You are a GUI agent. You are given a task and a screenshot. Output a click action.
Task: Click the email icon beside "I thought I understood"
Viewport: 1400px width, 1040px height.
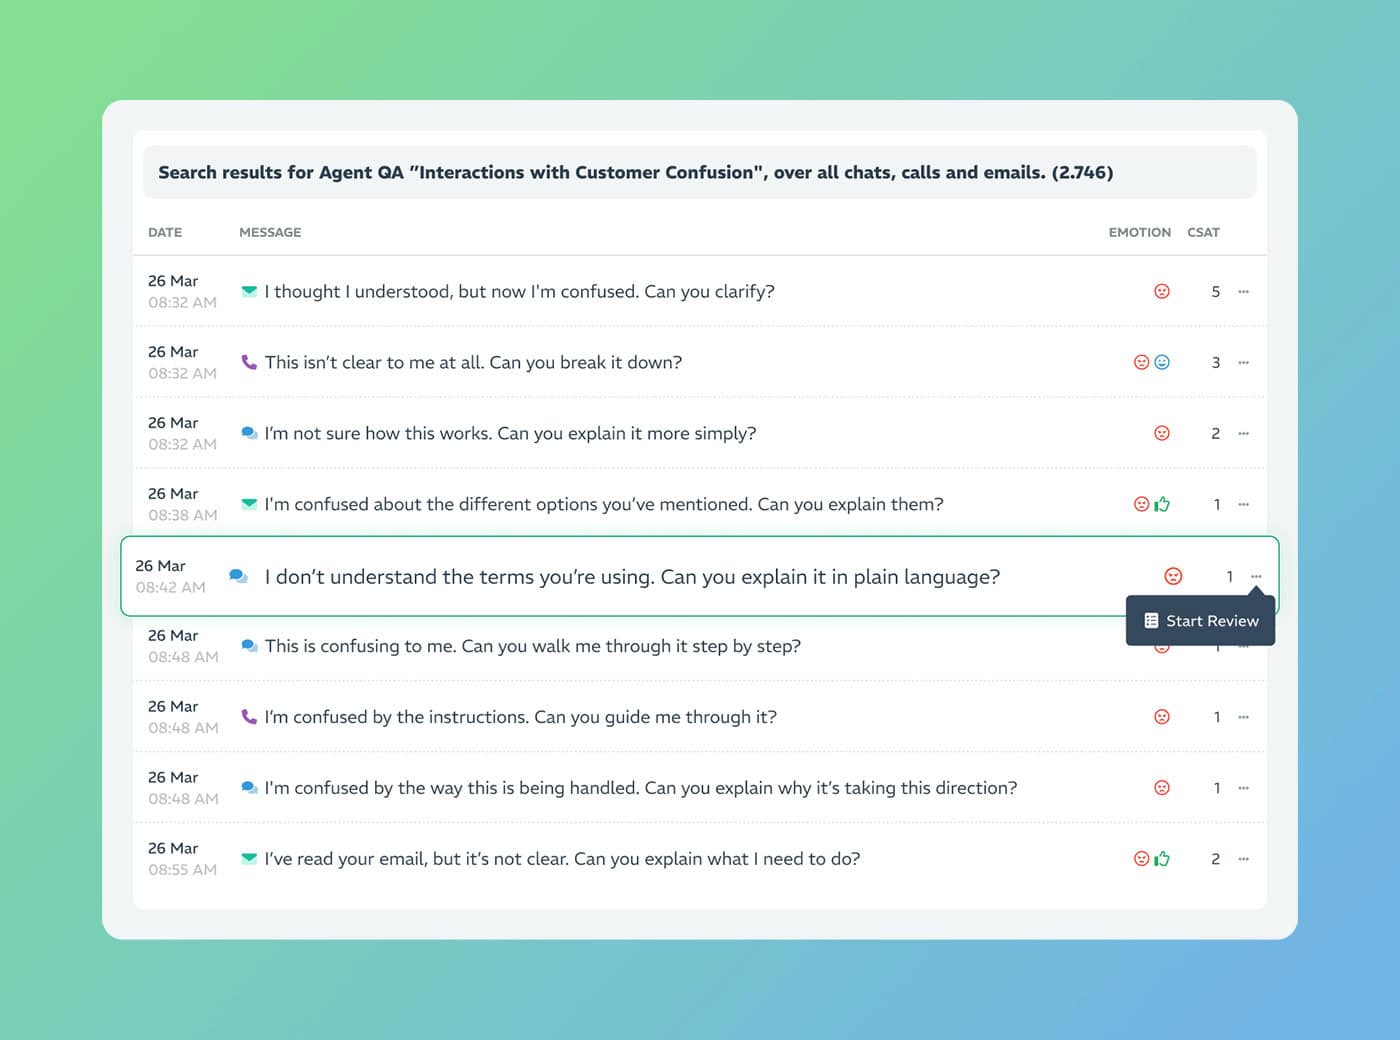249,291
